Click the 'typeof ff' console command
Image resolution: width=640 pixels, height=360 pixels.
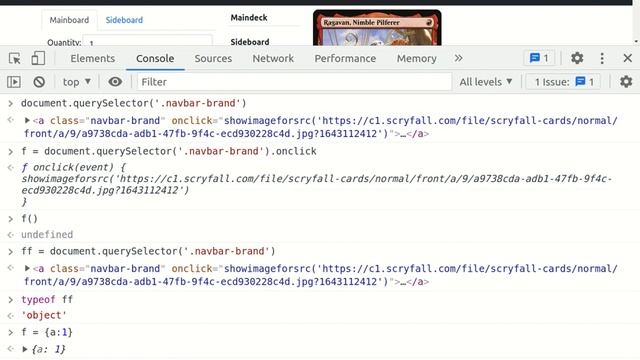[x=47, y=300]
